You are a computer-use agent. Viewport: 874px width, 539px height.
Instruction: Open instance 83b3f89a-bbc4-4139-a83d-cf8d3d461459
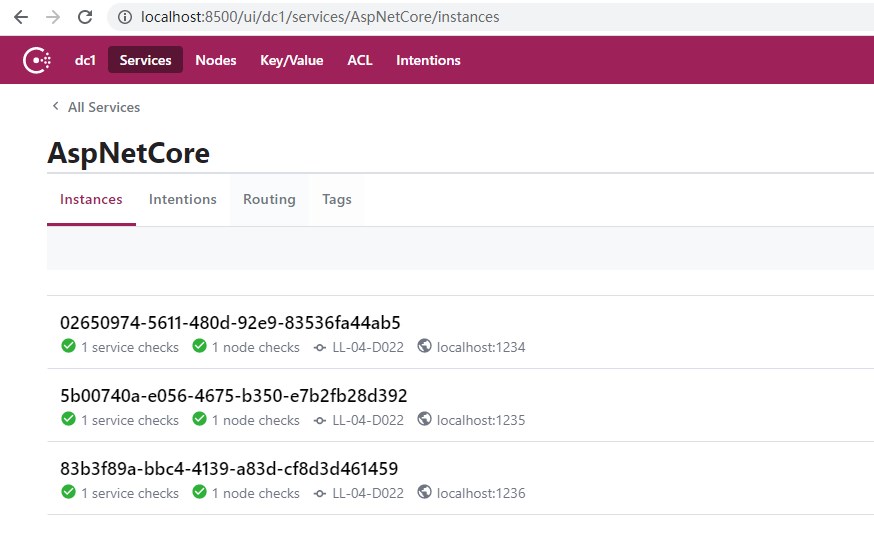tap(229, 469)
